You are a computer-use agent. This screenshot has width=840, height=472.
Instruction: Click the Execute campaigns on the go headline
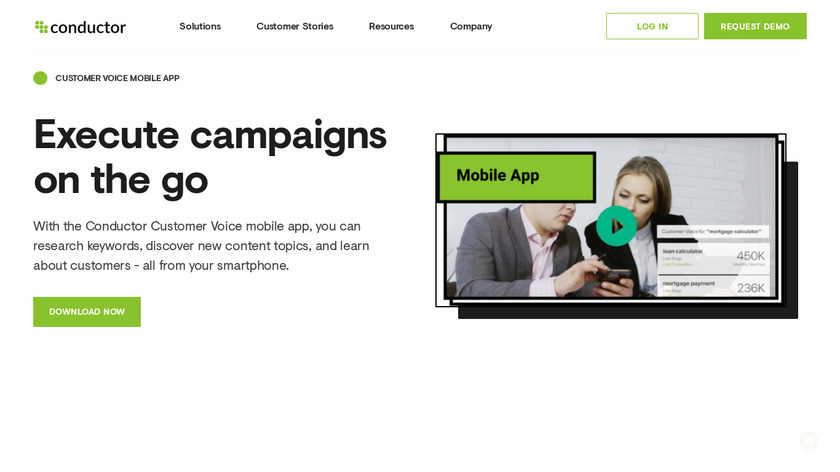pyautogui.click(x=210, y=156)
